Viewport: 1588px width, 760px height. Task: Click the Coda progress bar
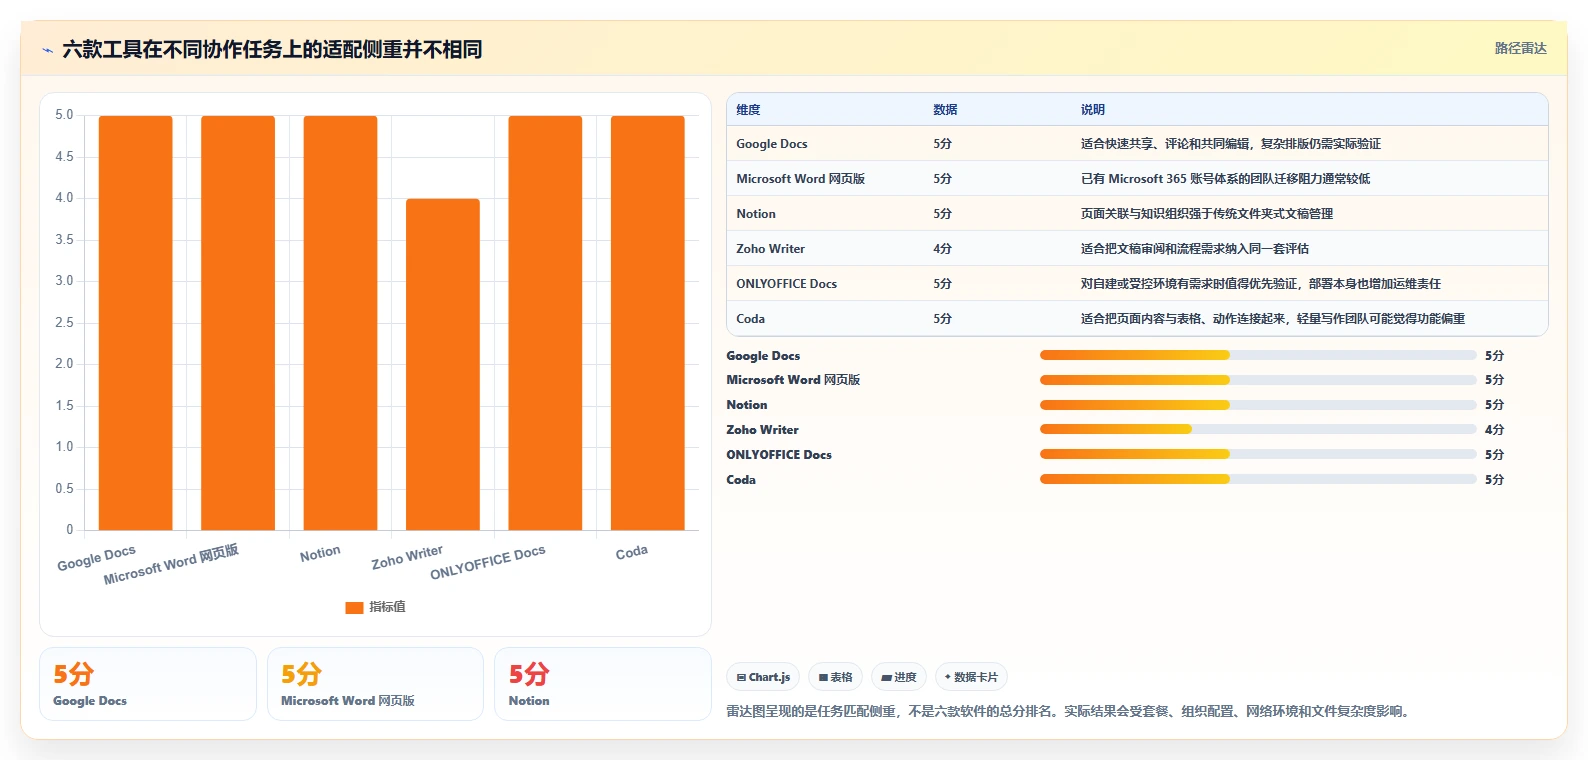coord(1258,479)
